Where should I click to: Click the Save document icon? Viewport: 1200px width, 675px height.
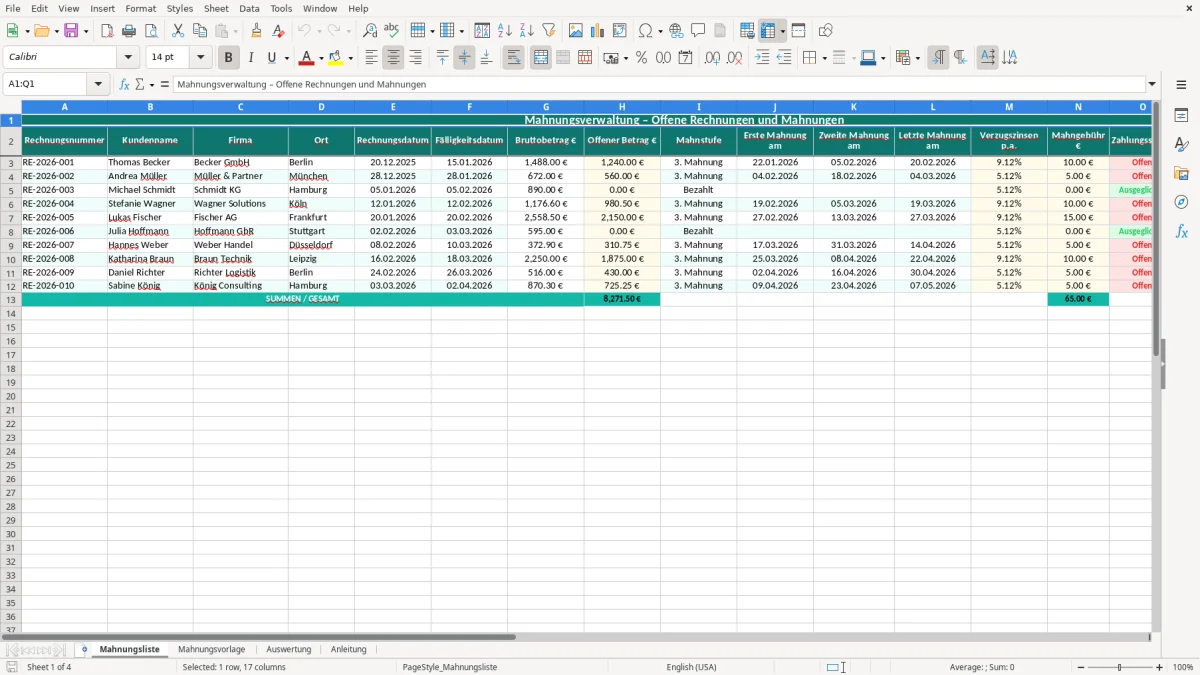71,31
